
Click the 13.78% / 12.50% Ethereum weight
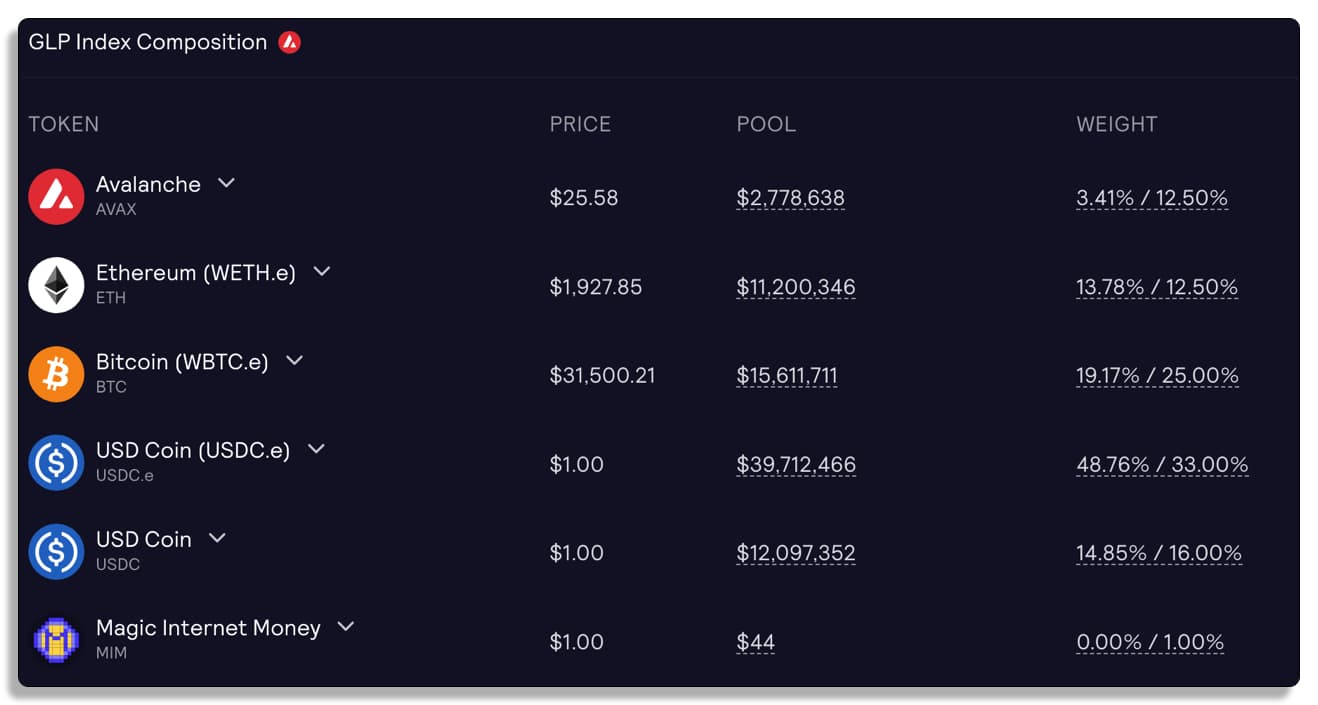point(1157,288)
